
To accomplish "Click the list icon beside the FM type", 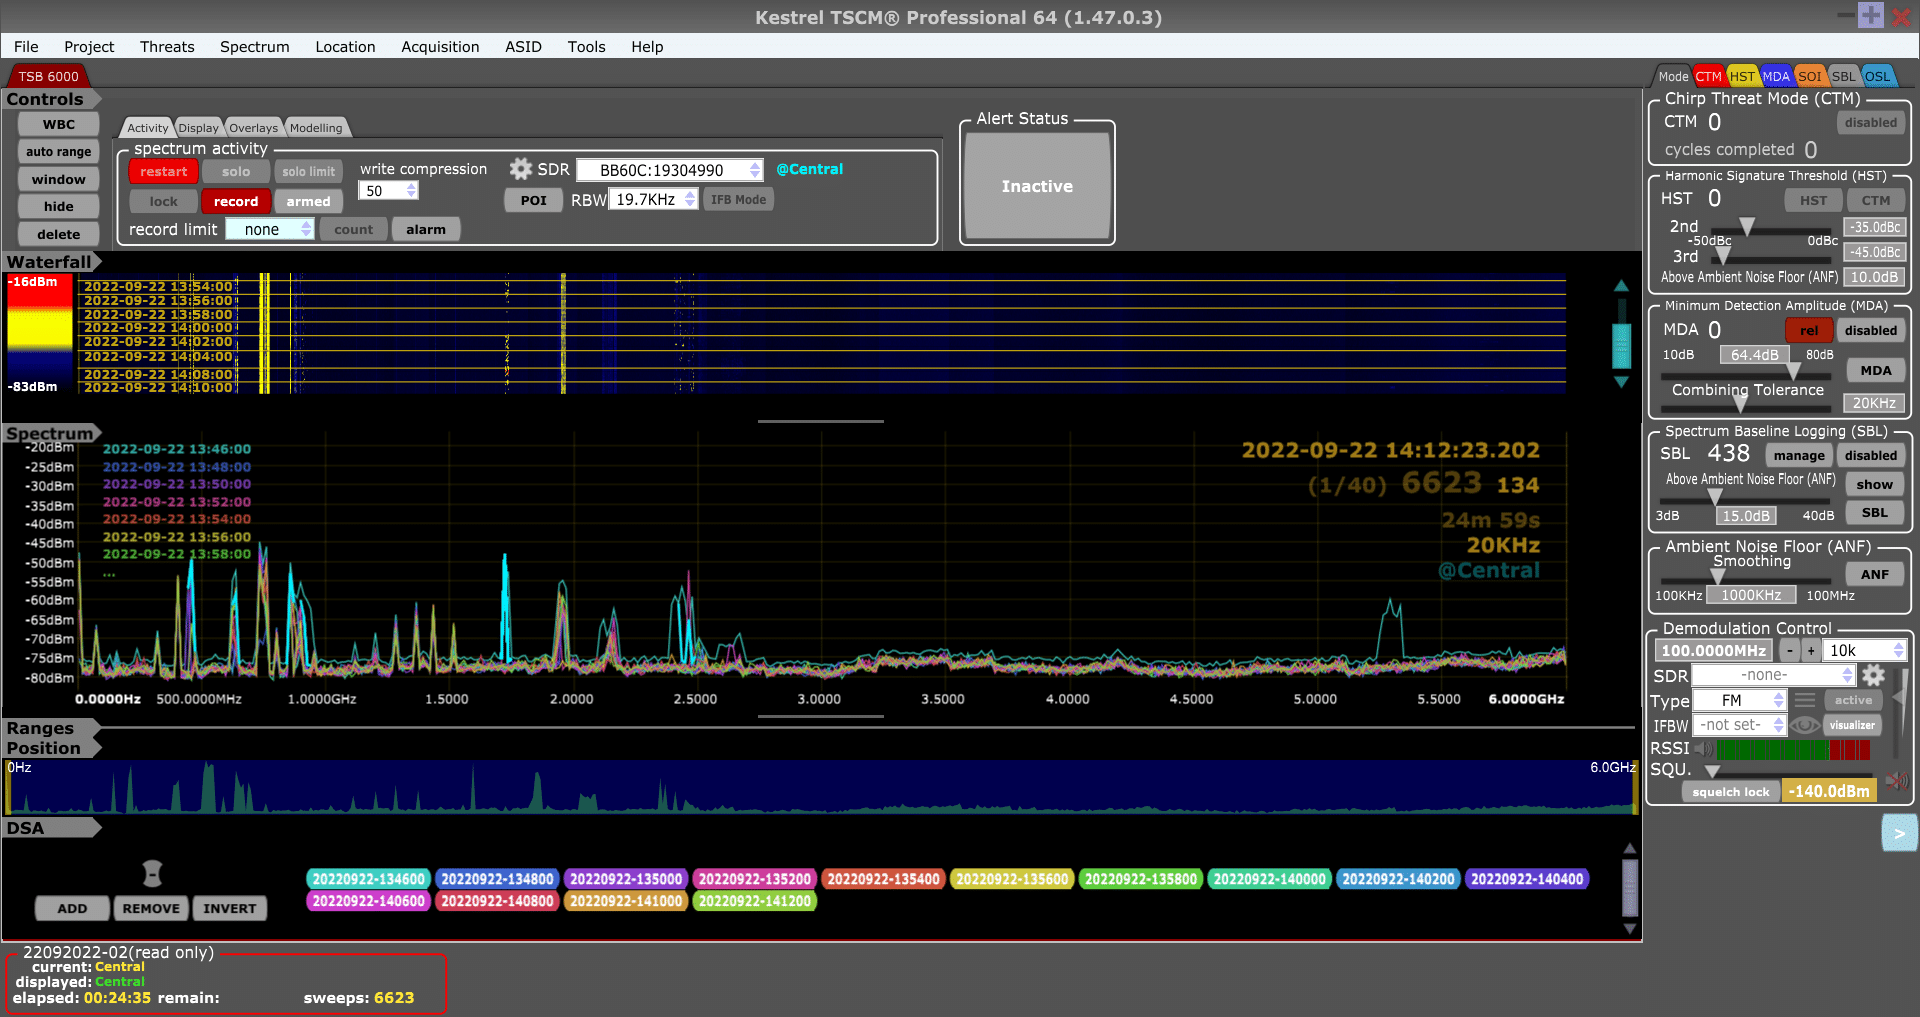I will (1805, 700).
